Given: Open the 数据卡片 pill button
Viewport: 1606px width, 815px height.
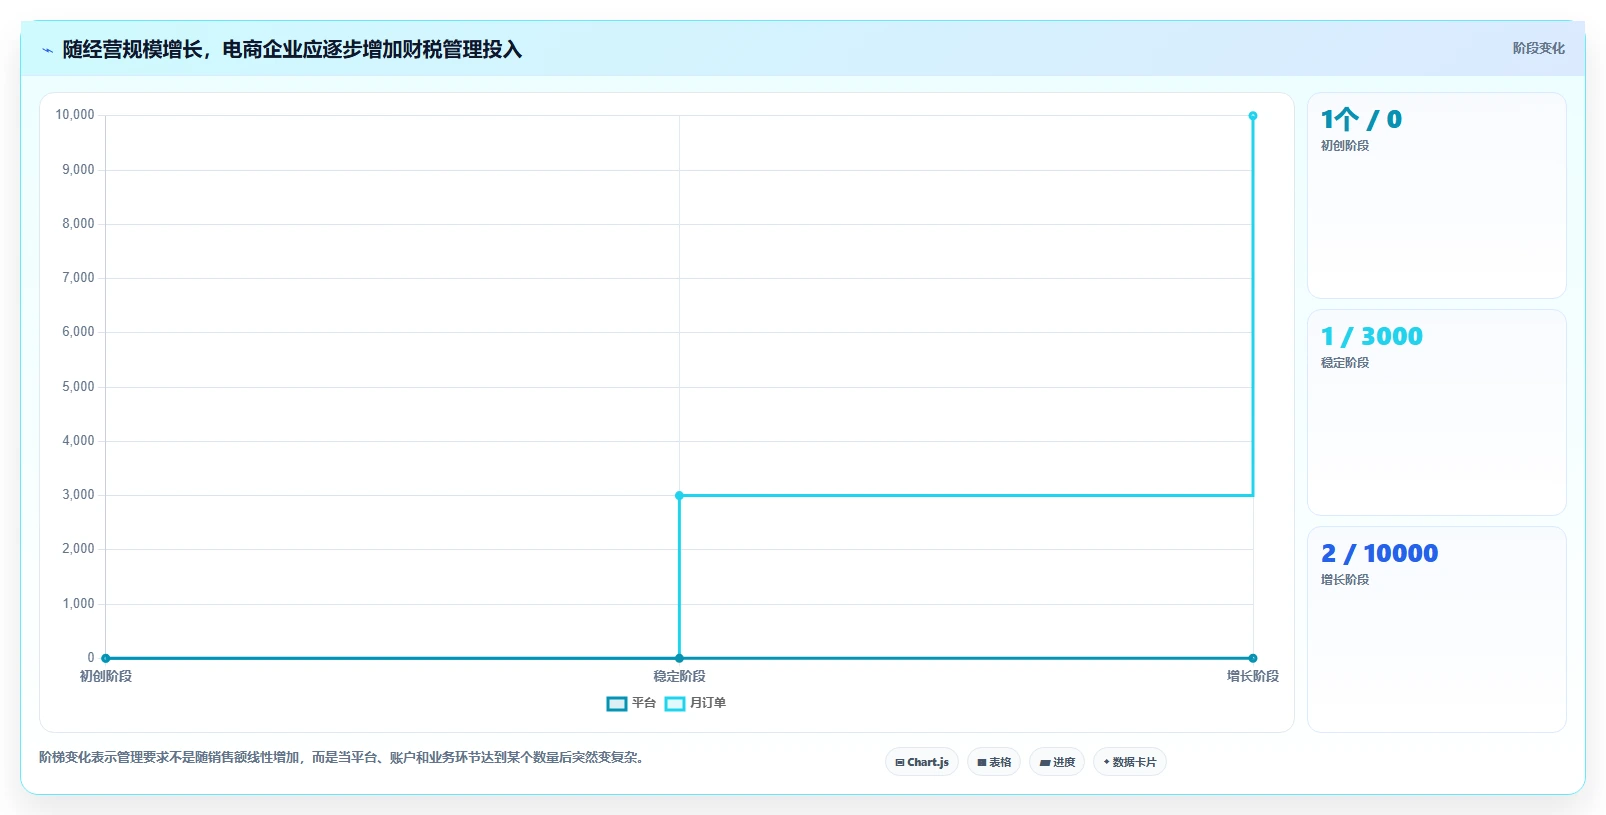Looking at the screenshot, I should coord(1130,762).
